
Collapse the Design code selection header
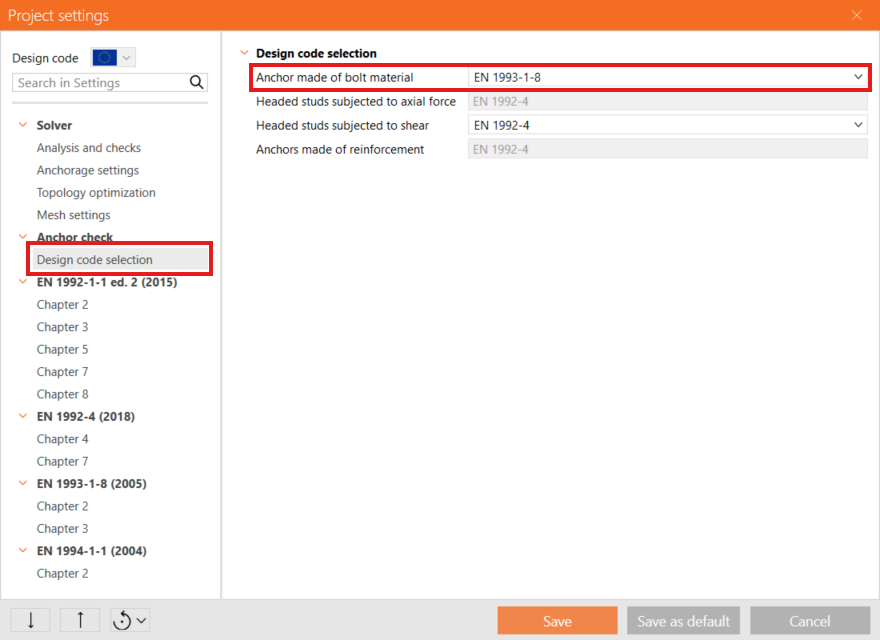point(243,53)
